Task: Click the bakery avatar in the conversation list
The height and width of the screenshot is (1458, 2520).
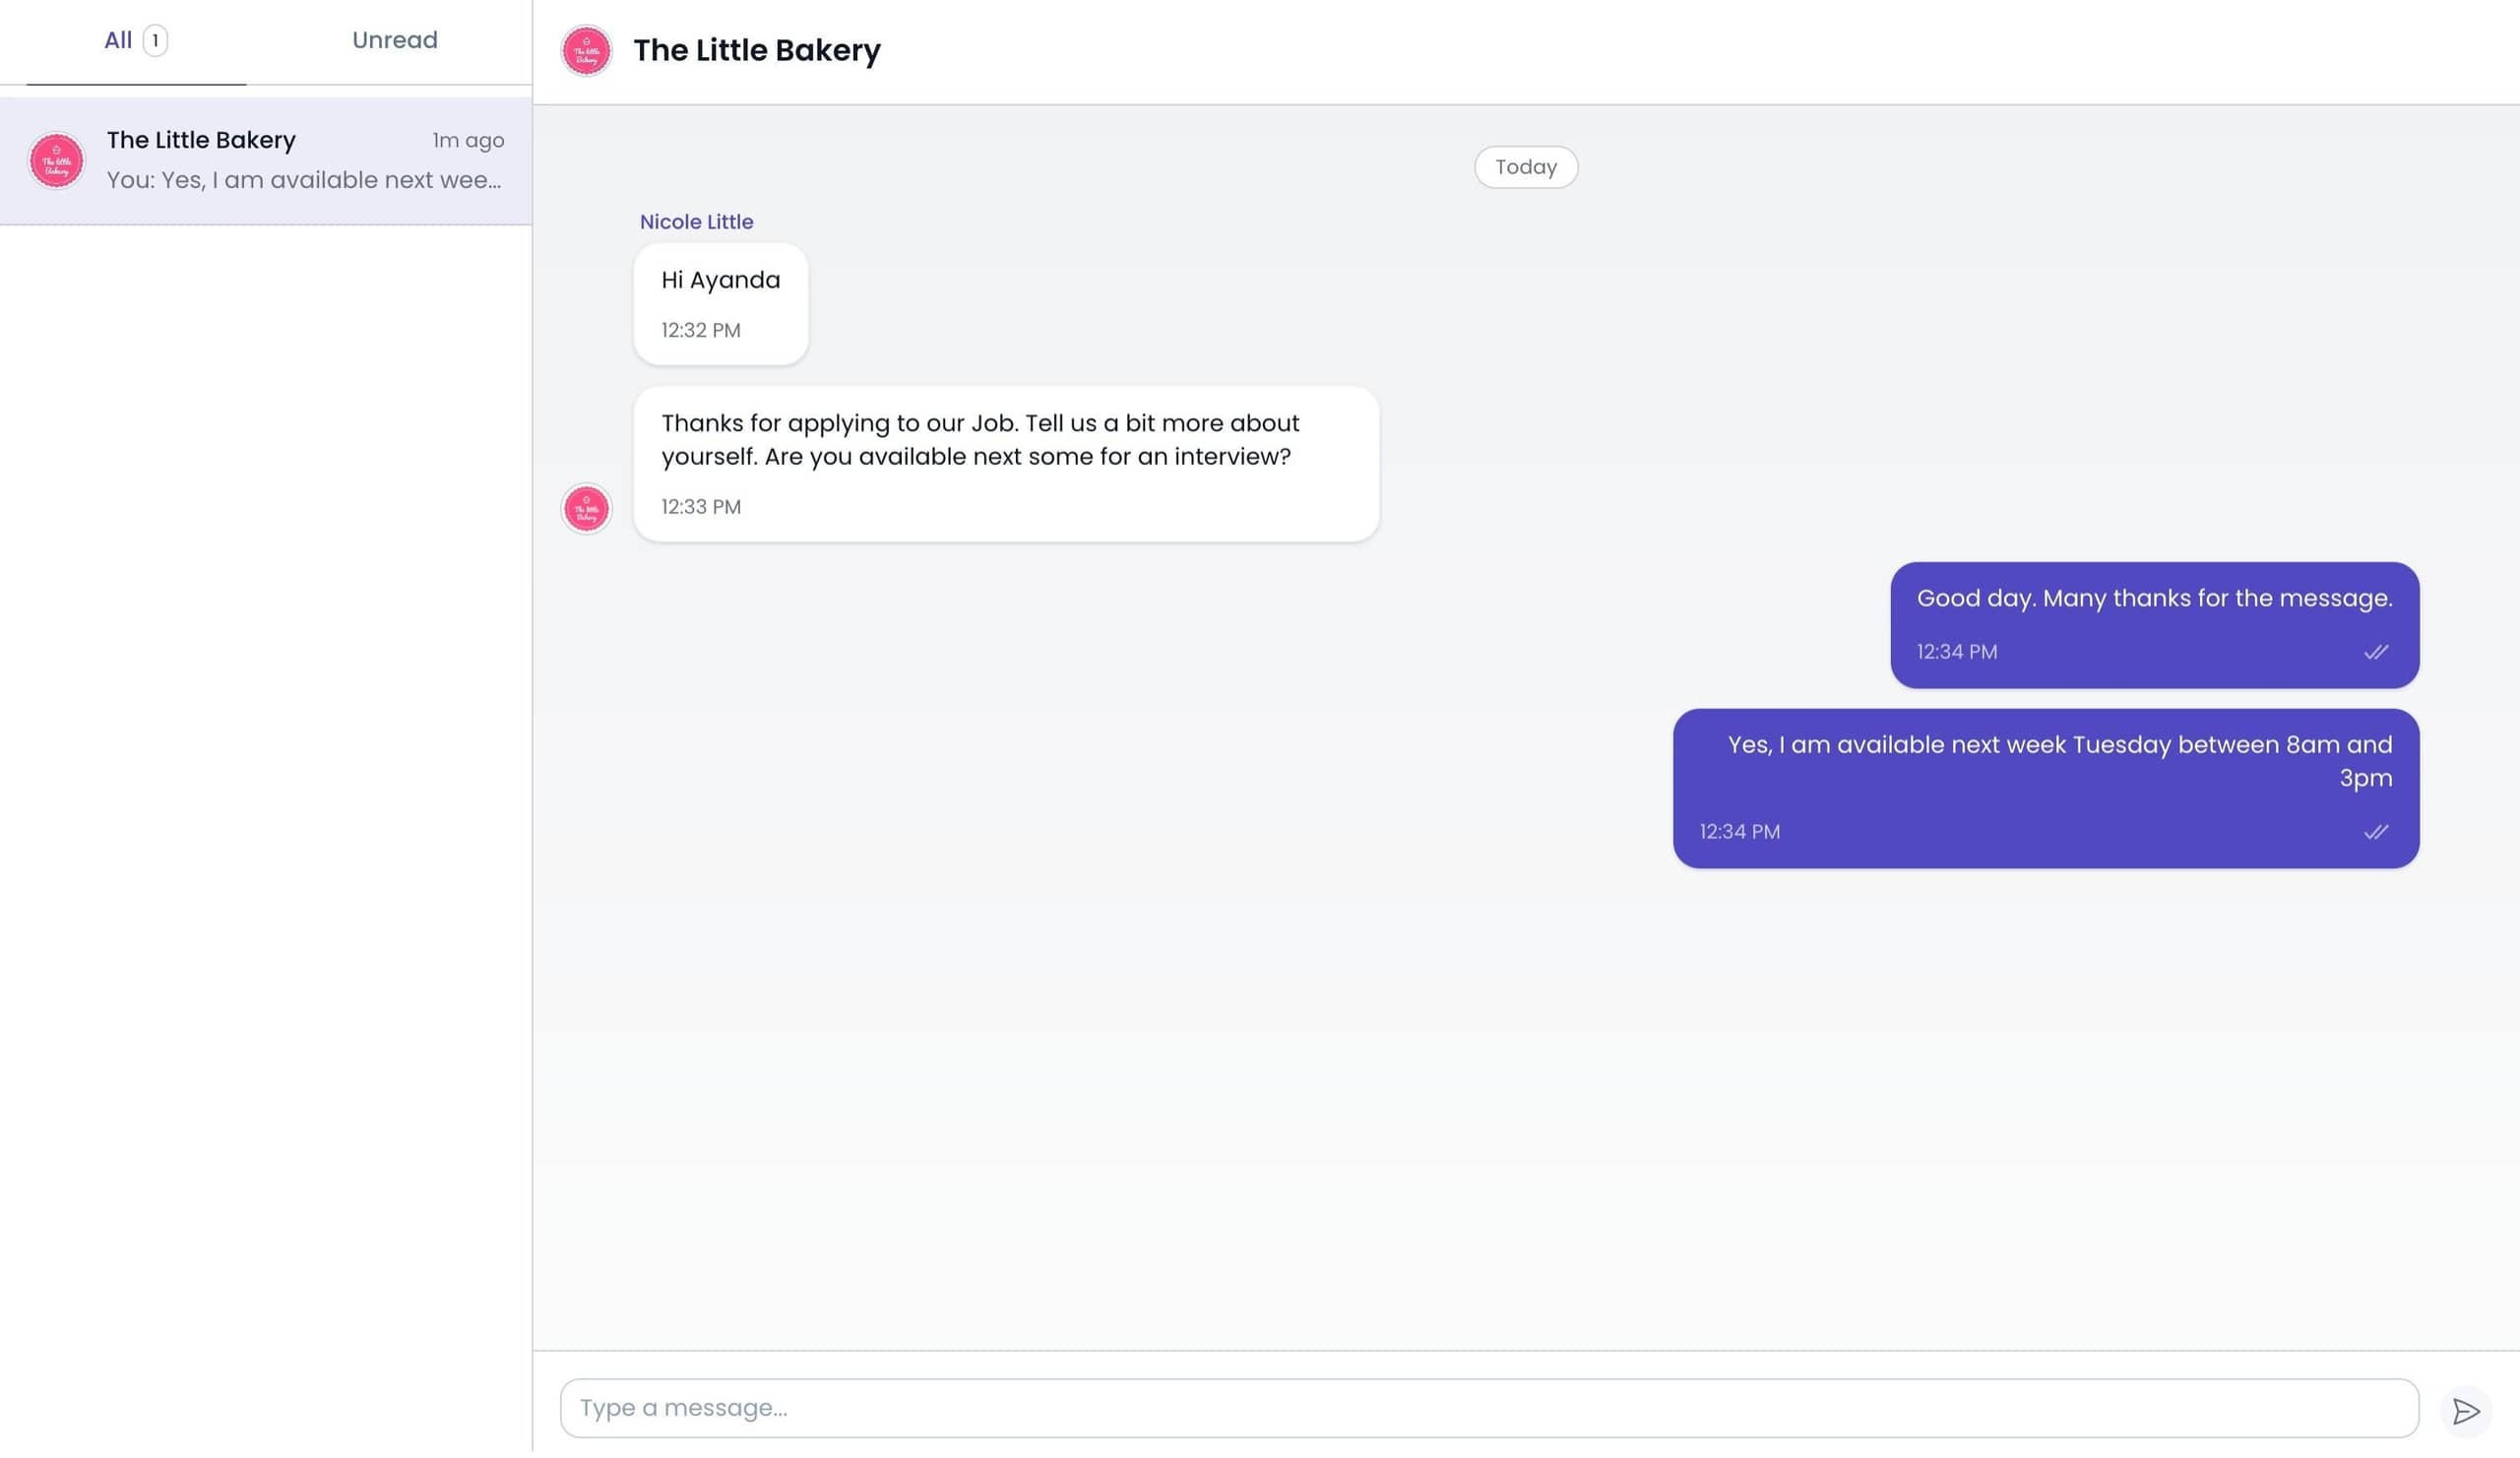Action: 57,160
